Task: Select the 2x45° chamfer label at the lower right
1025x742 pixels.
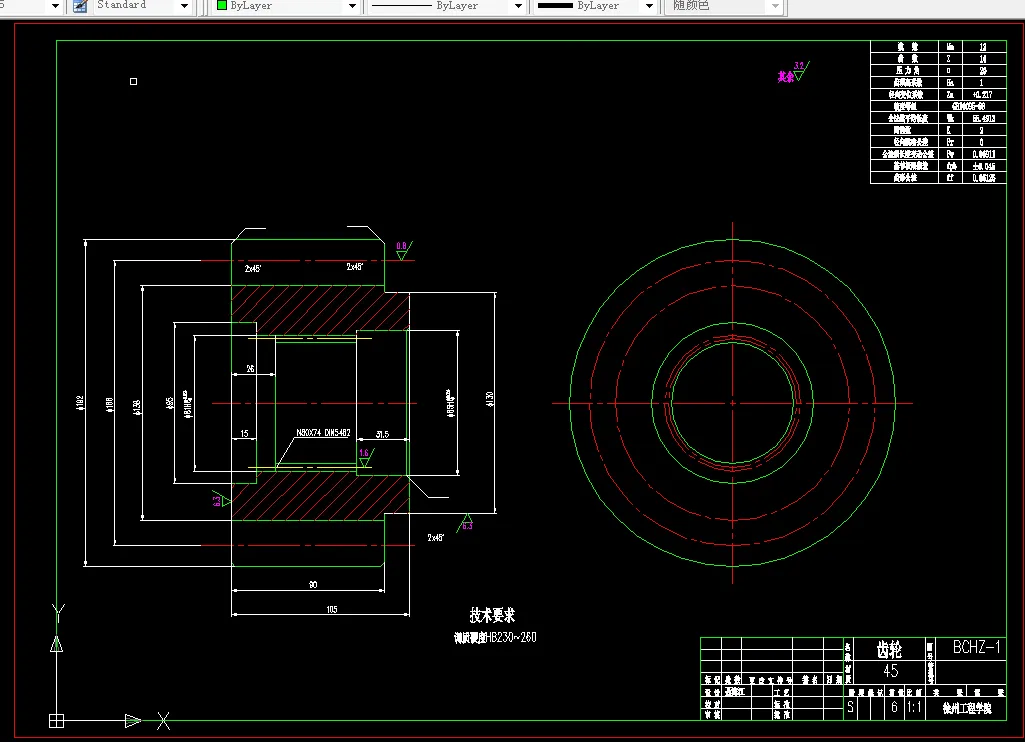Action: point(436,537)
